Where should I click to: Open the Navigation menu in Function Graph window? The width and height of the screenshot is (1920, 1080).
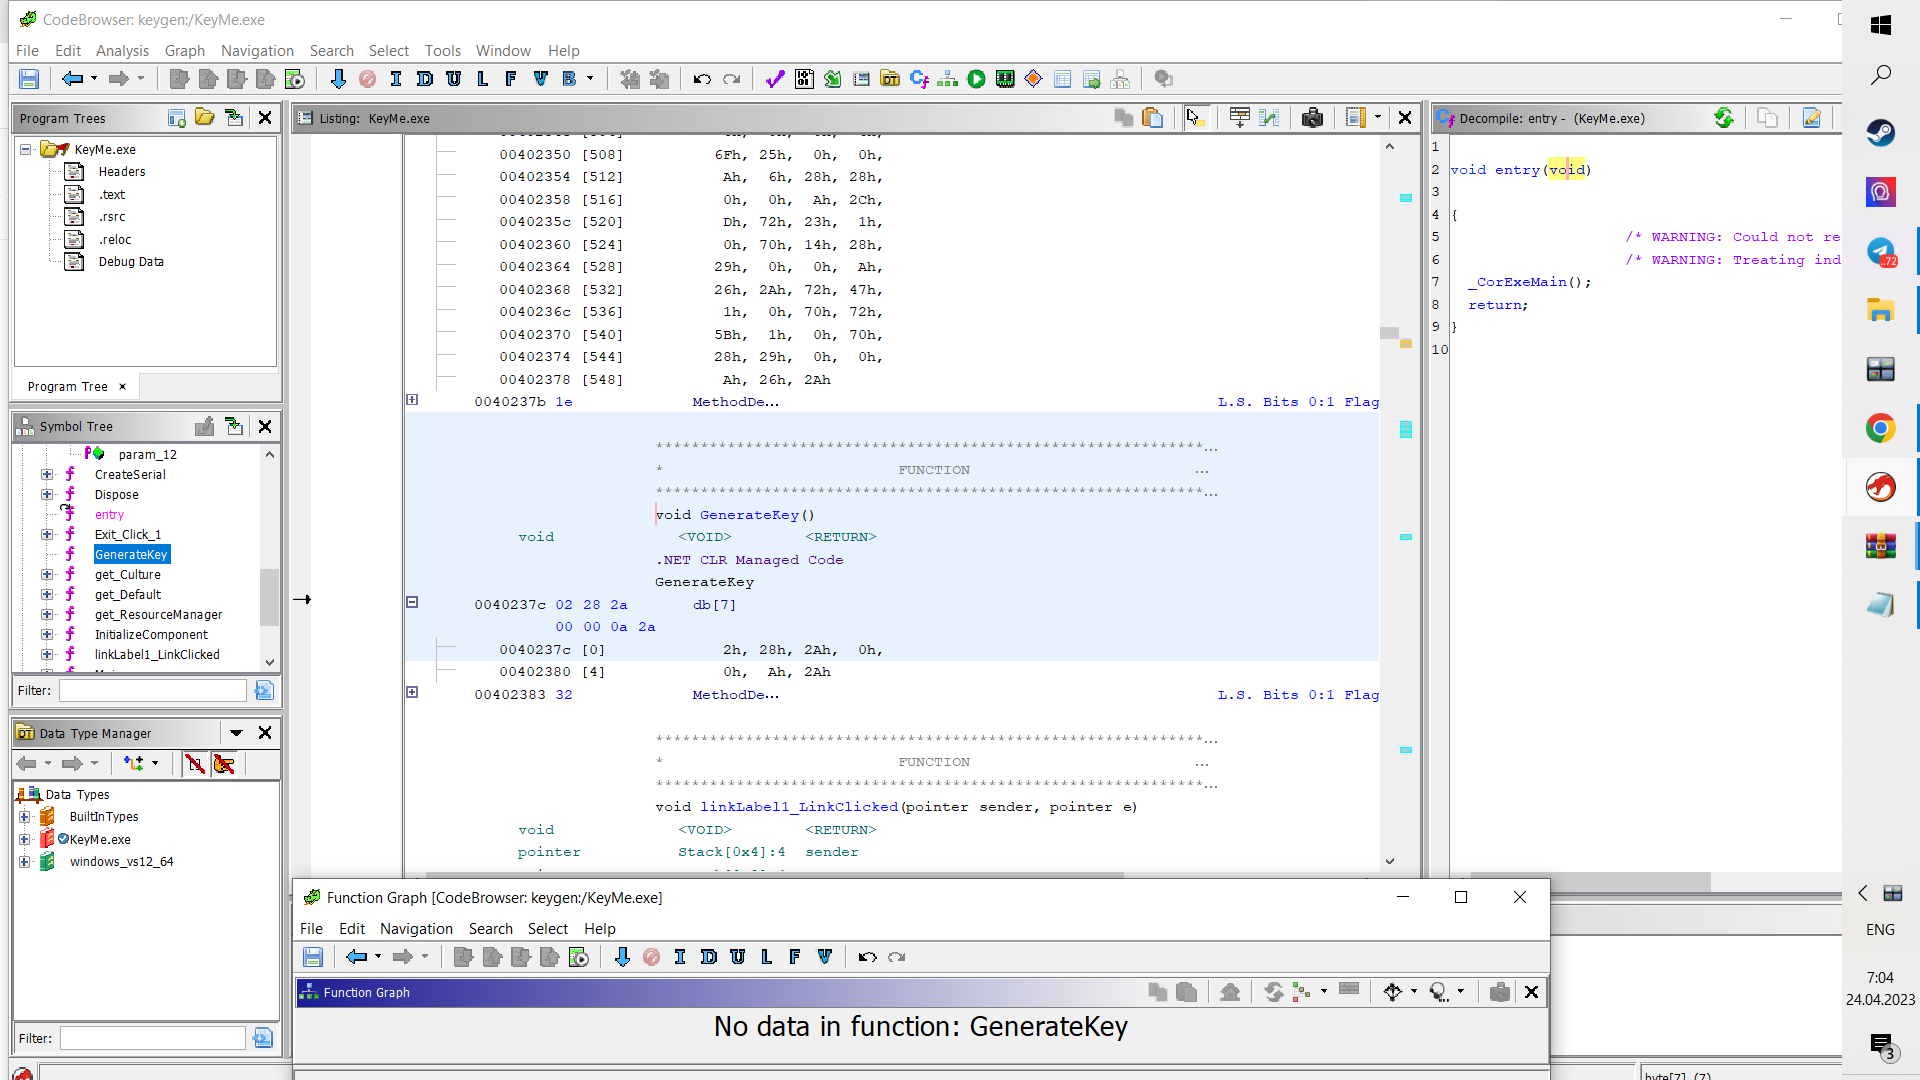[416, 929]
